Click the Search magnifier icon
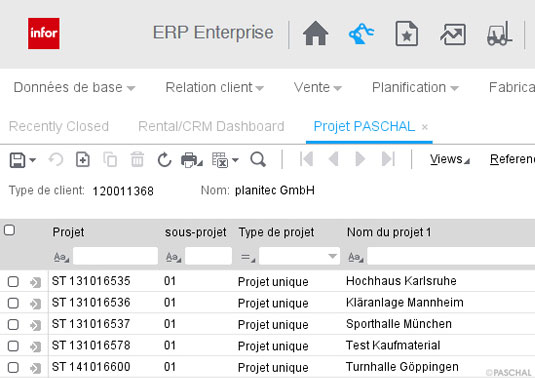The image size is (535, 378). (258, 159)
